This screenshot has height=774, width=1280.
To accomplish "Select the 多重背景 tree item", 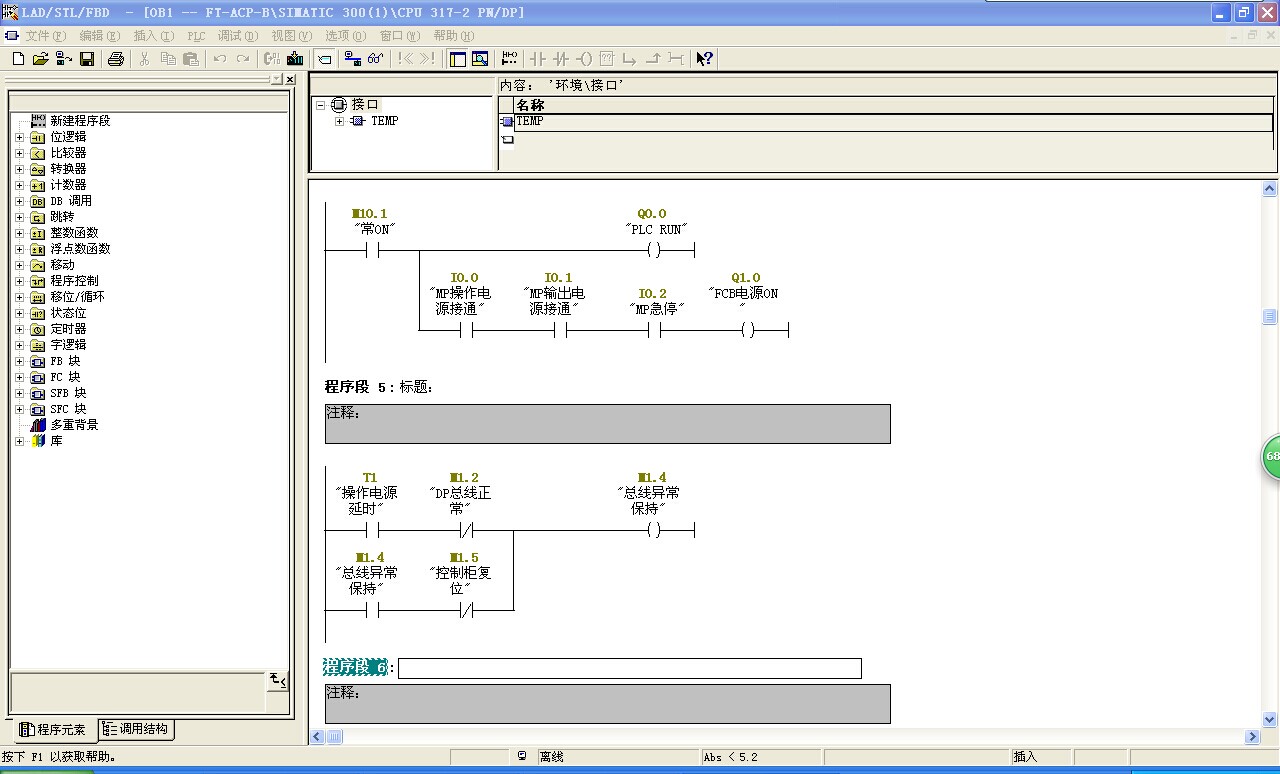I will point(74,425).
